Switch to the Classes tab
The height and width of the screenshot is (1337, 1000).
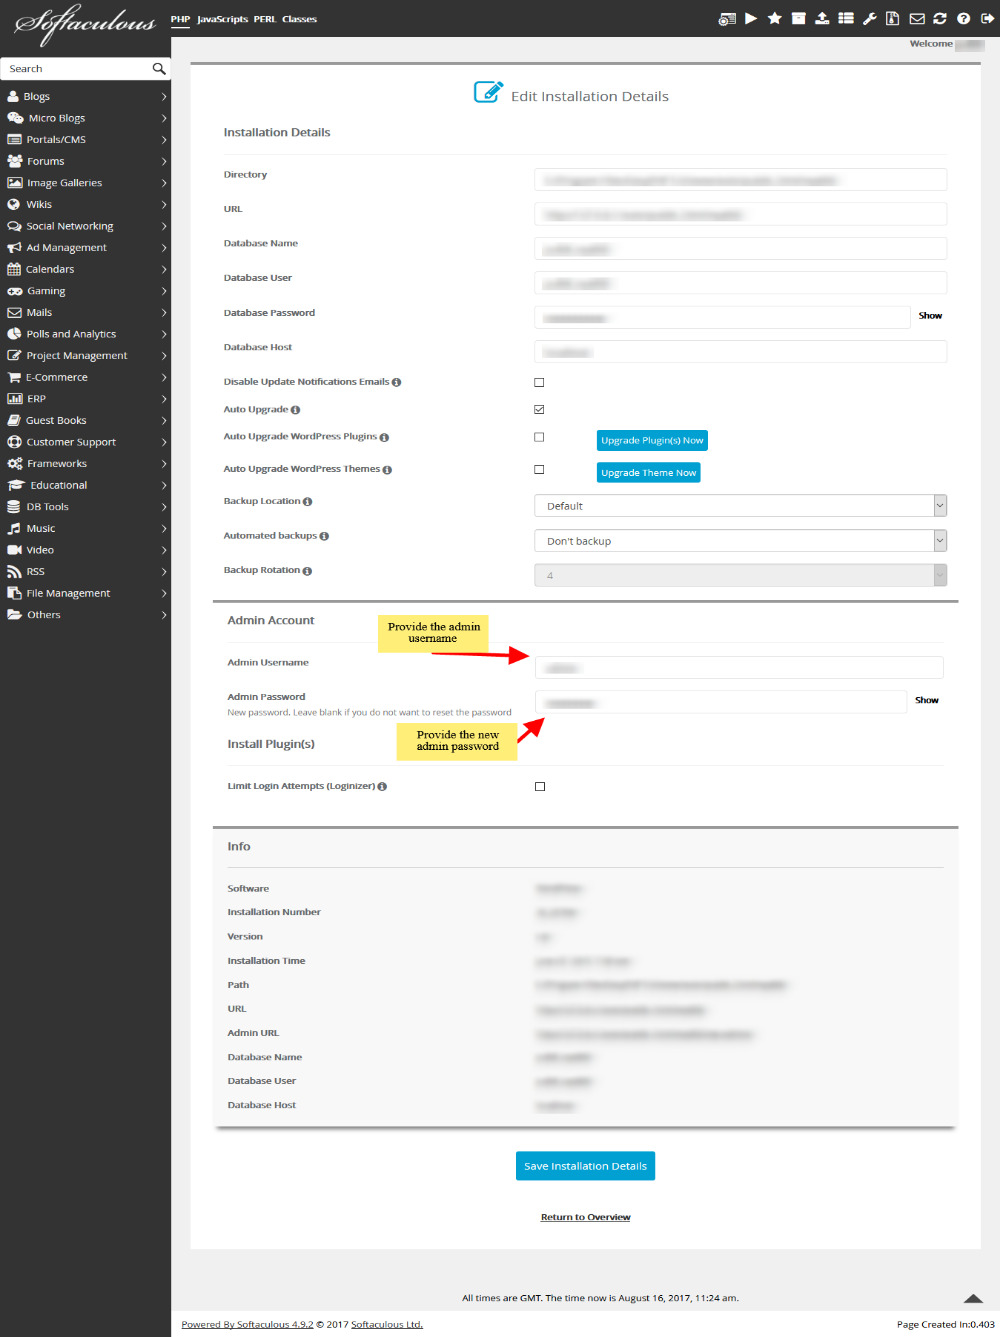[299, 19]
